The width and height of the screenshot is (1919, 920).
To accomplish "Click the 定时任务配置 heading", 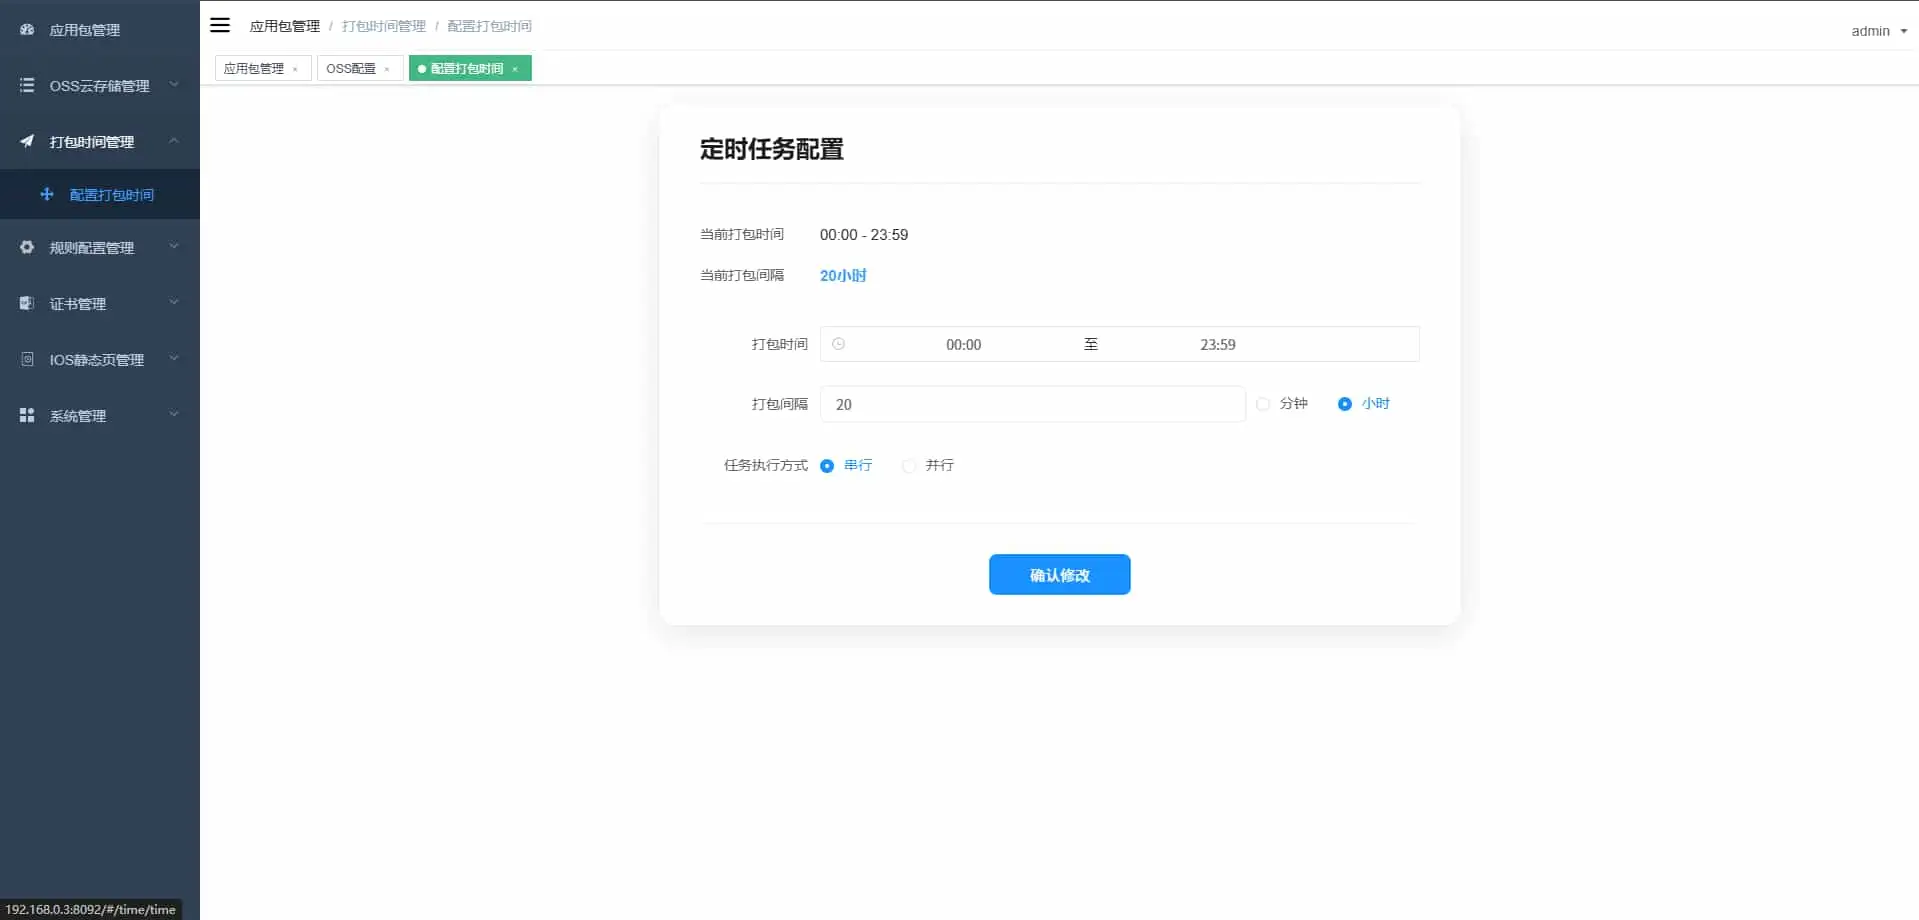I will pyautogui.click(x=772, y=149).
